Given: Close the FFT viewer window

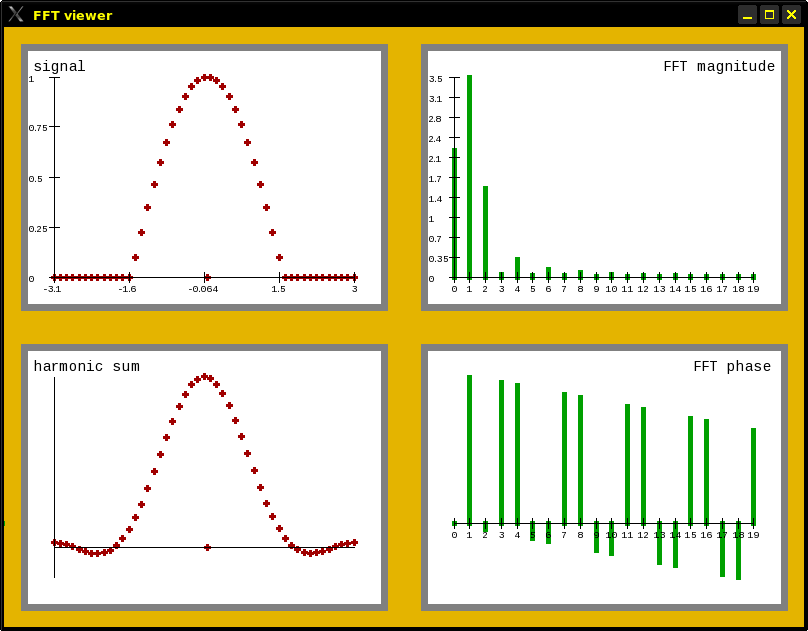Looking at the screenshot, I should pos(791,15).
